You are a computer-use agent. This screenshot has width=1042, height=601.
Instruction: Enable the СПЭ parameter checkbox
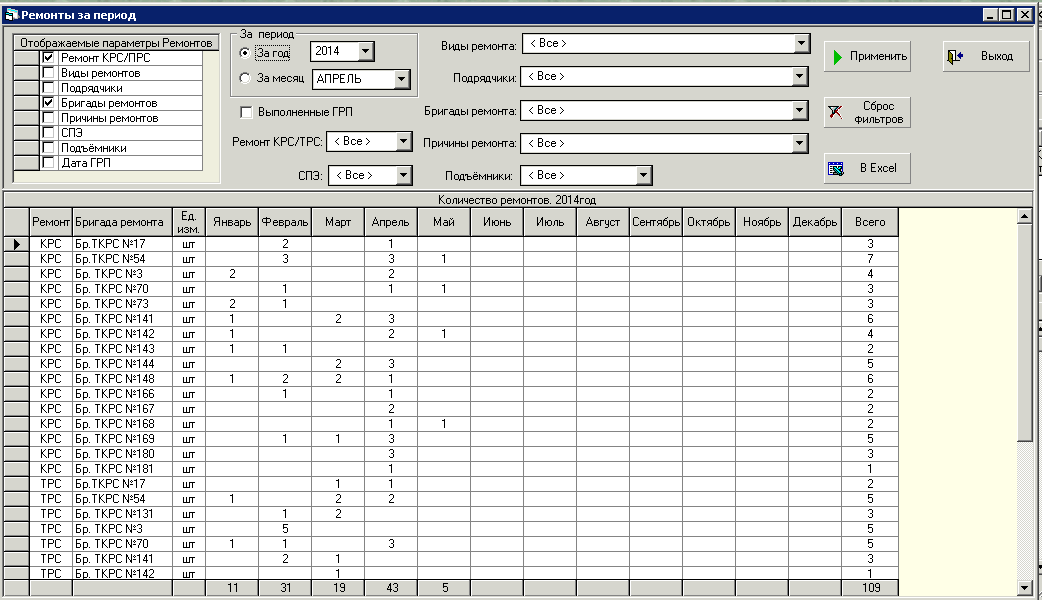(x=48, y=132)
